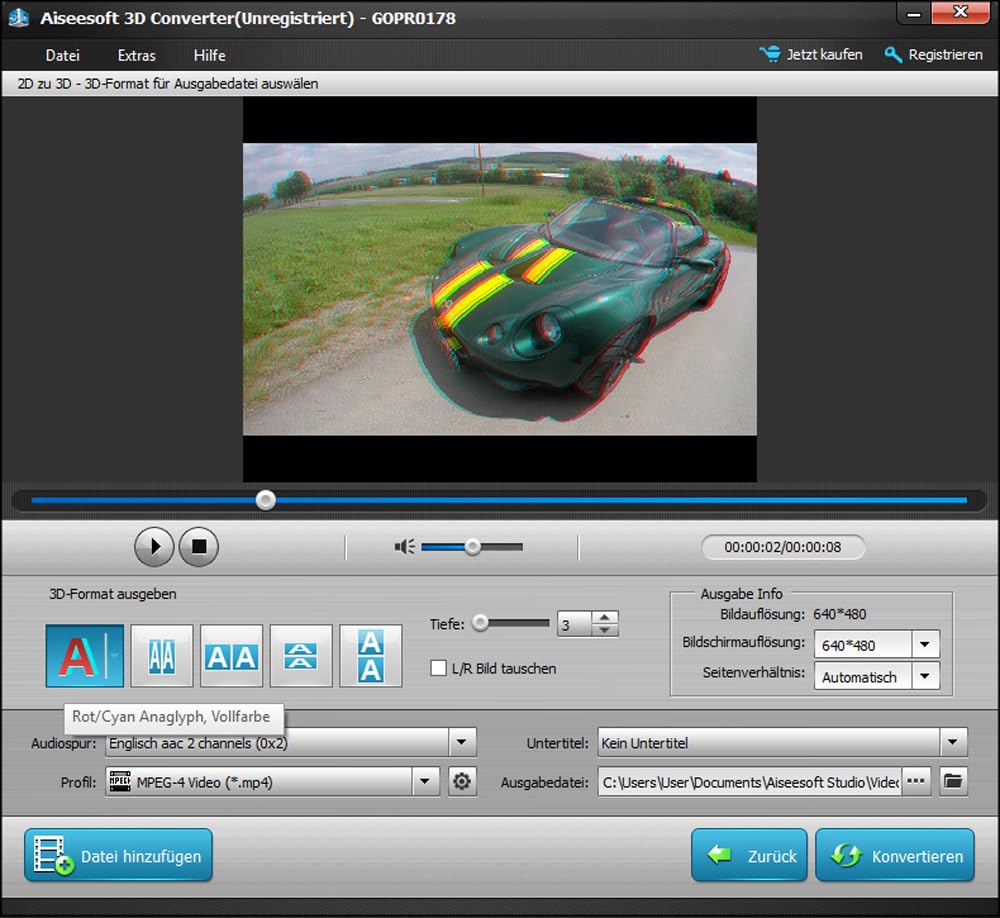Choose side-by-side half-width 3D format
Viewport: 1000px width, 918px height.
pos(162,656)
